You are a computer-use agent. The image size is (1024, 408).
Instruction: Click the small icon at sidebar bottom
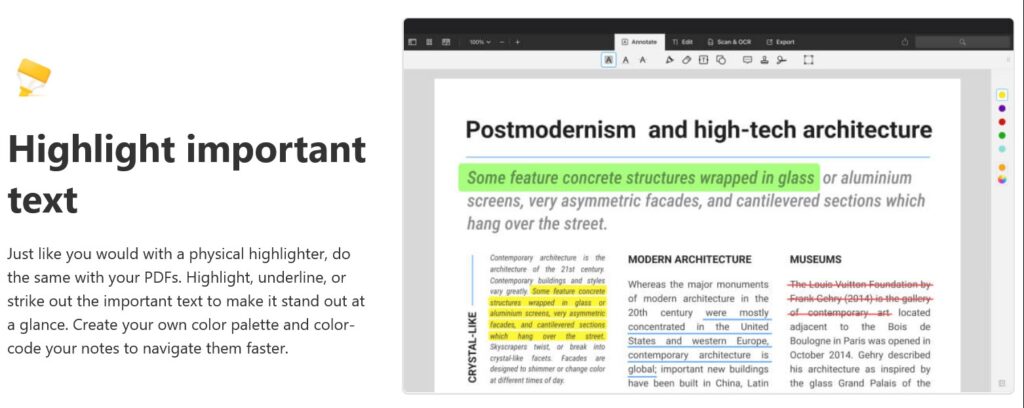pos(1002,383)
